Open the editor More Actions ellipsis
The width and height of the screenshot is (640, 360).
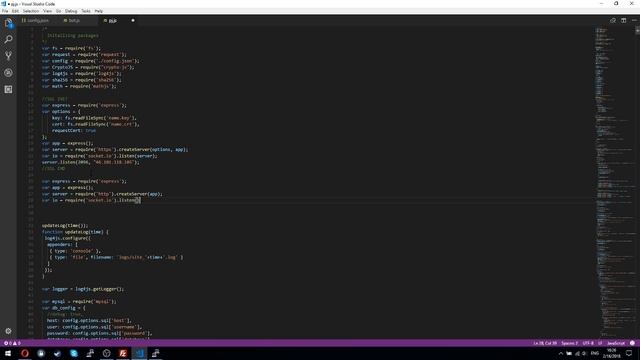(634, 20)
